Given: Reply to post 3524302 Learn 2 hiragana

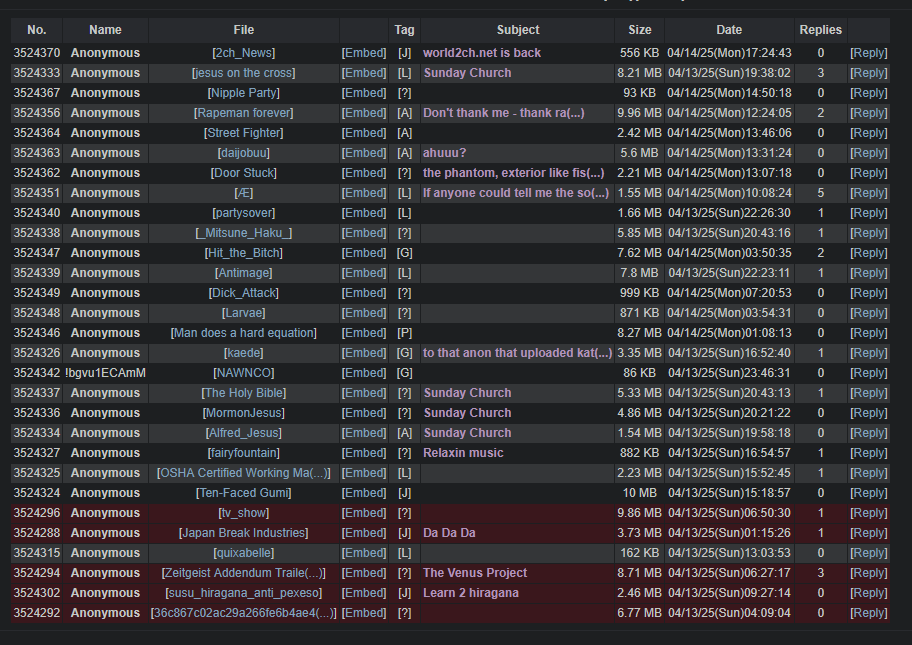Looking at the screenshot, I should 868,593.
